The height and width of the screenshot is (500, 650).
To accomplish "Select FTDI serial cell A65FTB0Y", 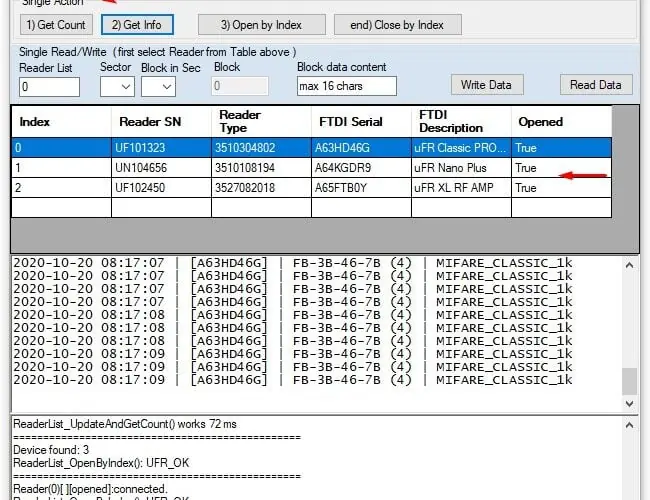I will [361, 188].
